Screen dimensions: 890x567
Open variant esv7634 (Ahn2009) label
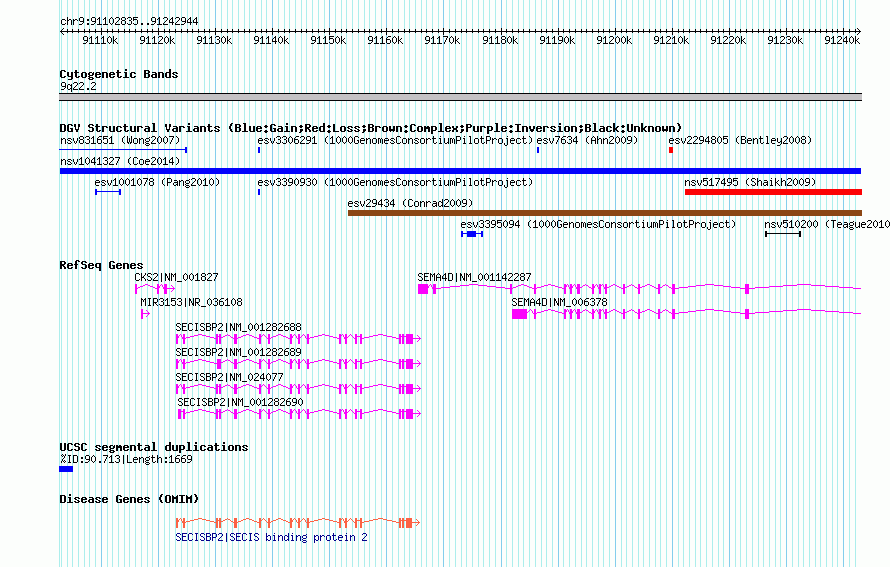587,140
